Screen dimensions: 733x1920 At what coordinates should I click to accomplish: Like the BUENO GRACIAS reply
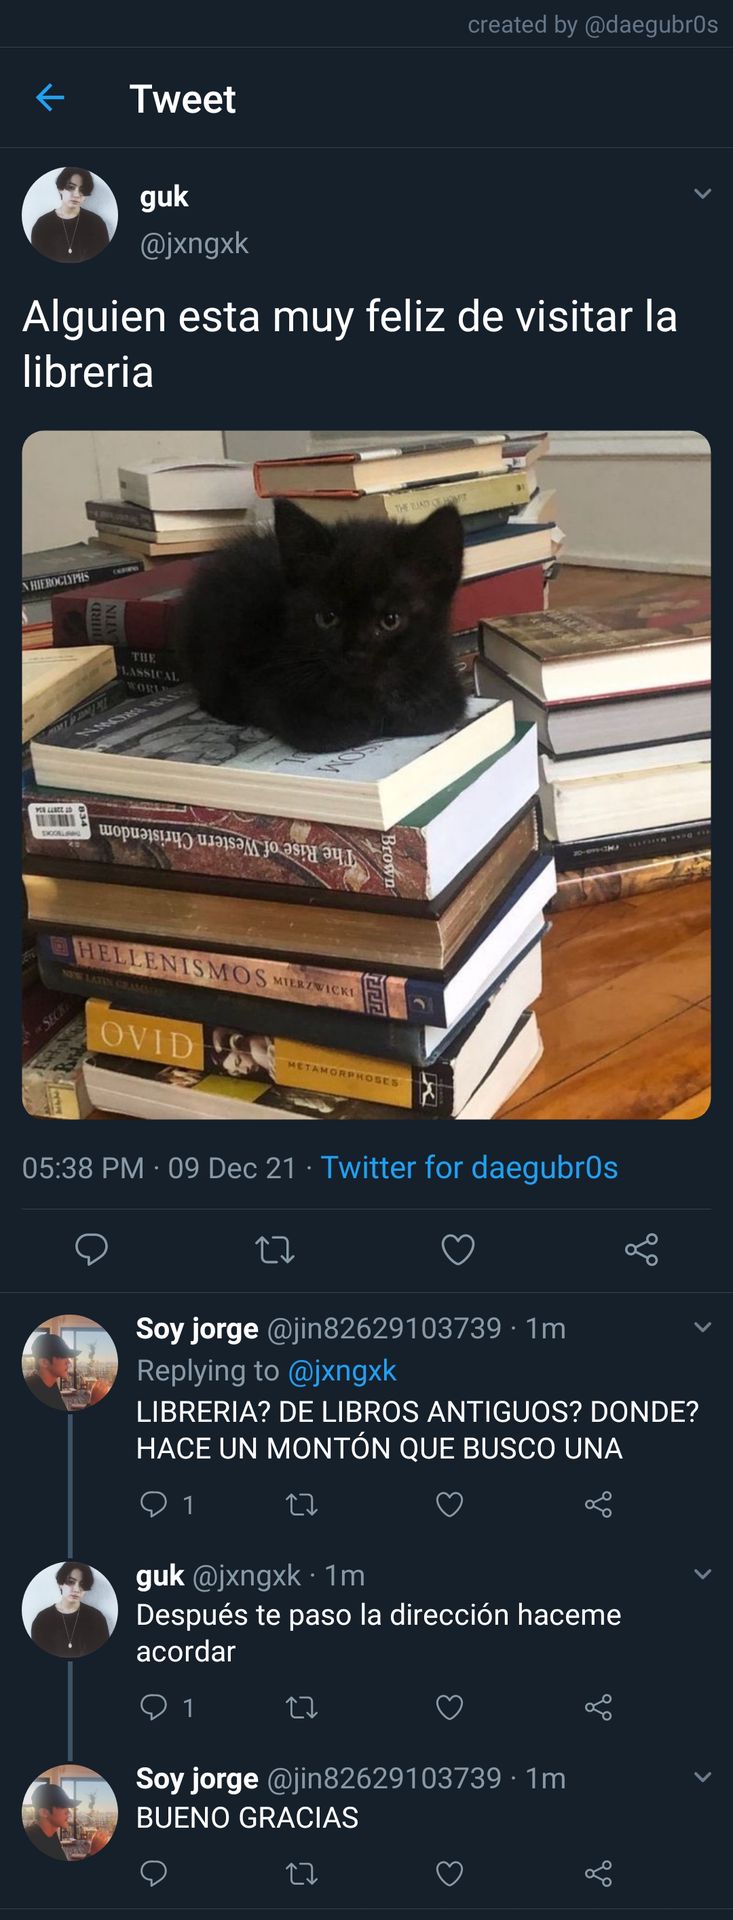(x=450, y=1873)
